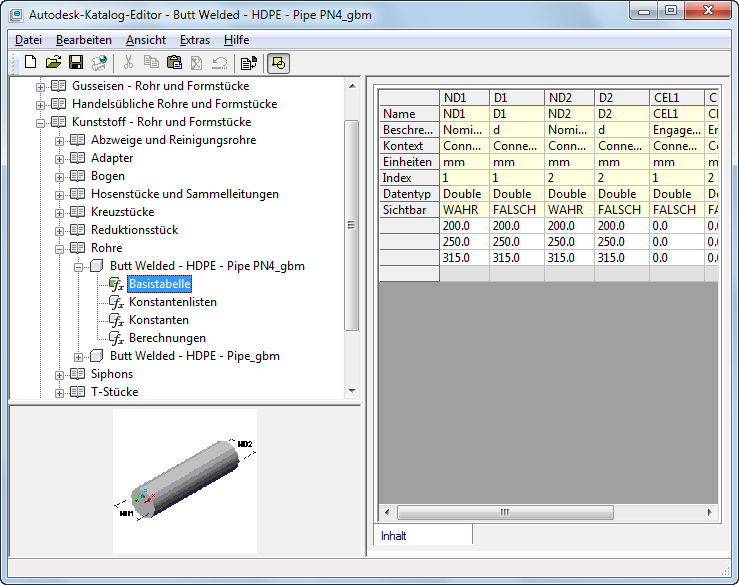
Task: Open the Bearbeiten menu
Action: 84,40
